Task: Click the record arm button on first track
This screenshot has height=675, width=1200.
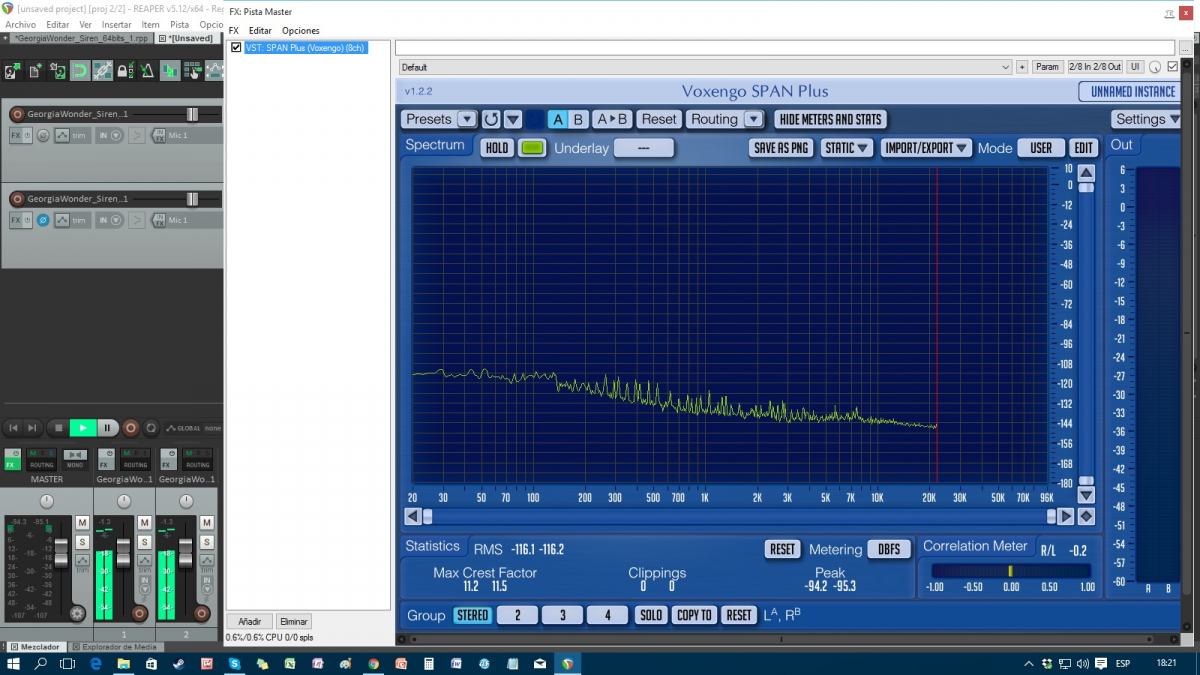Action: coord(16,114)
